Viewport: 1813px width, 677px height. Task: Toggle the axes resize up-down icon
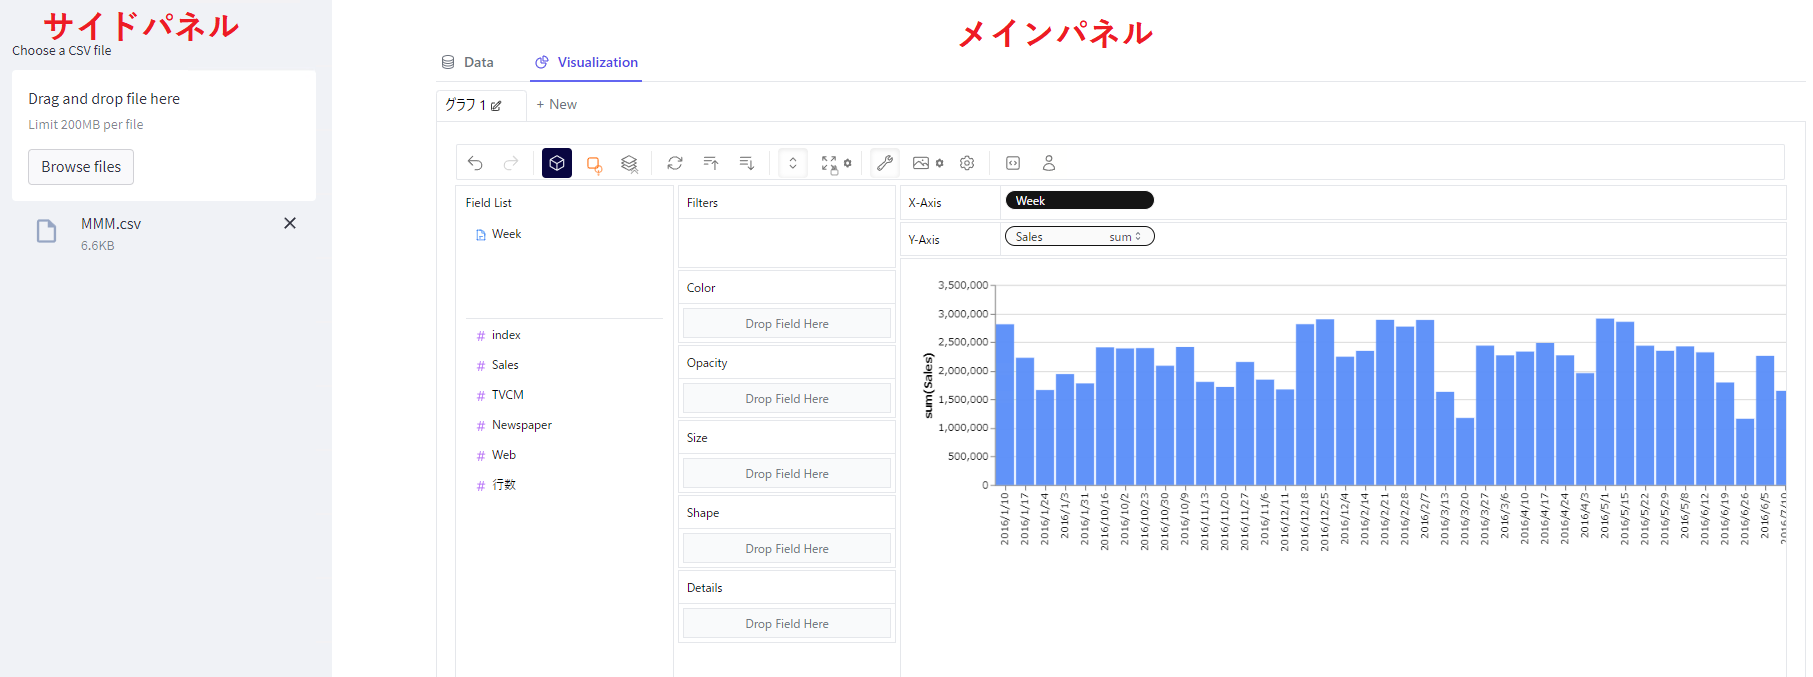[x=793, y=163]
